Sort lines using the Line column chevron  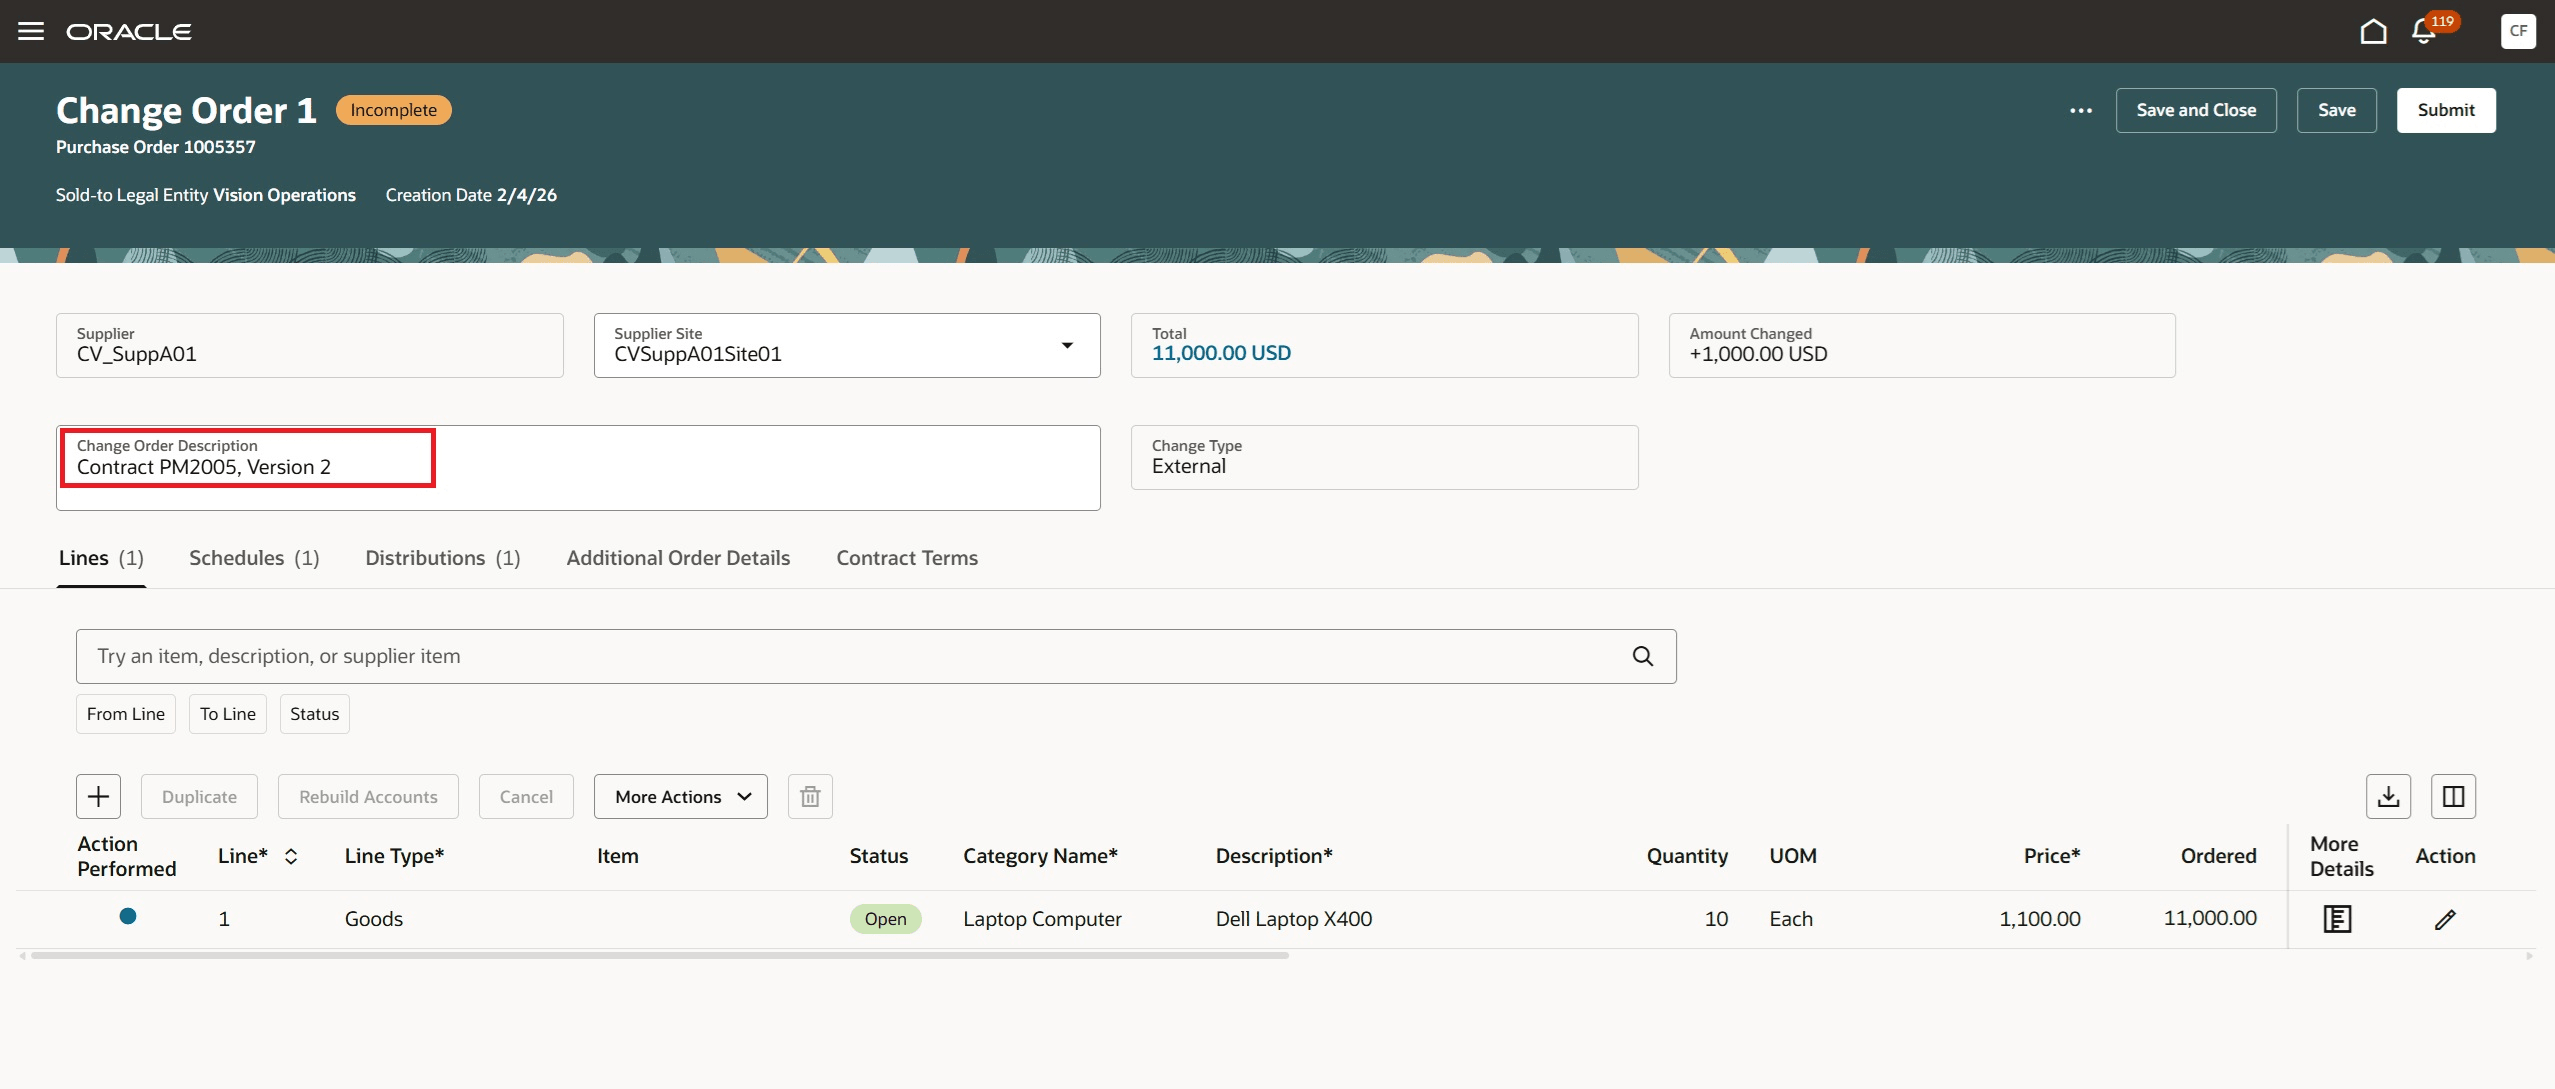(x=291, y=856)
